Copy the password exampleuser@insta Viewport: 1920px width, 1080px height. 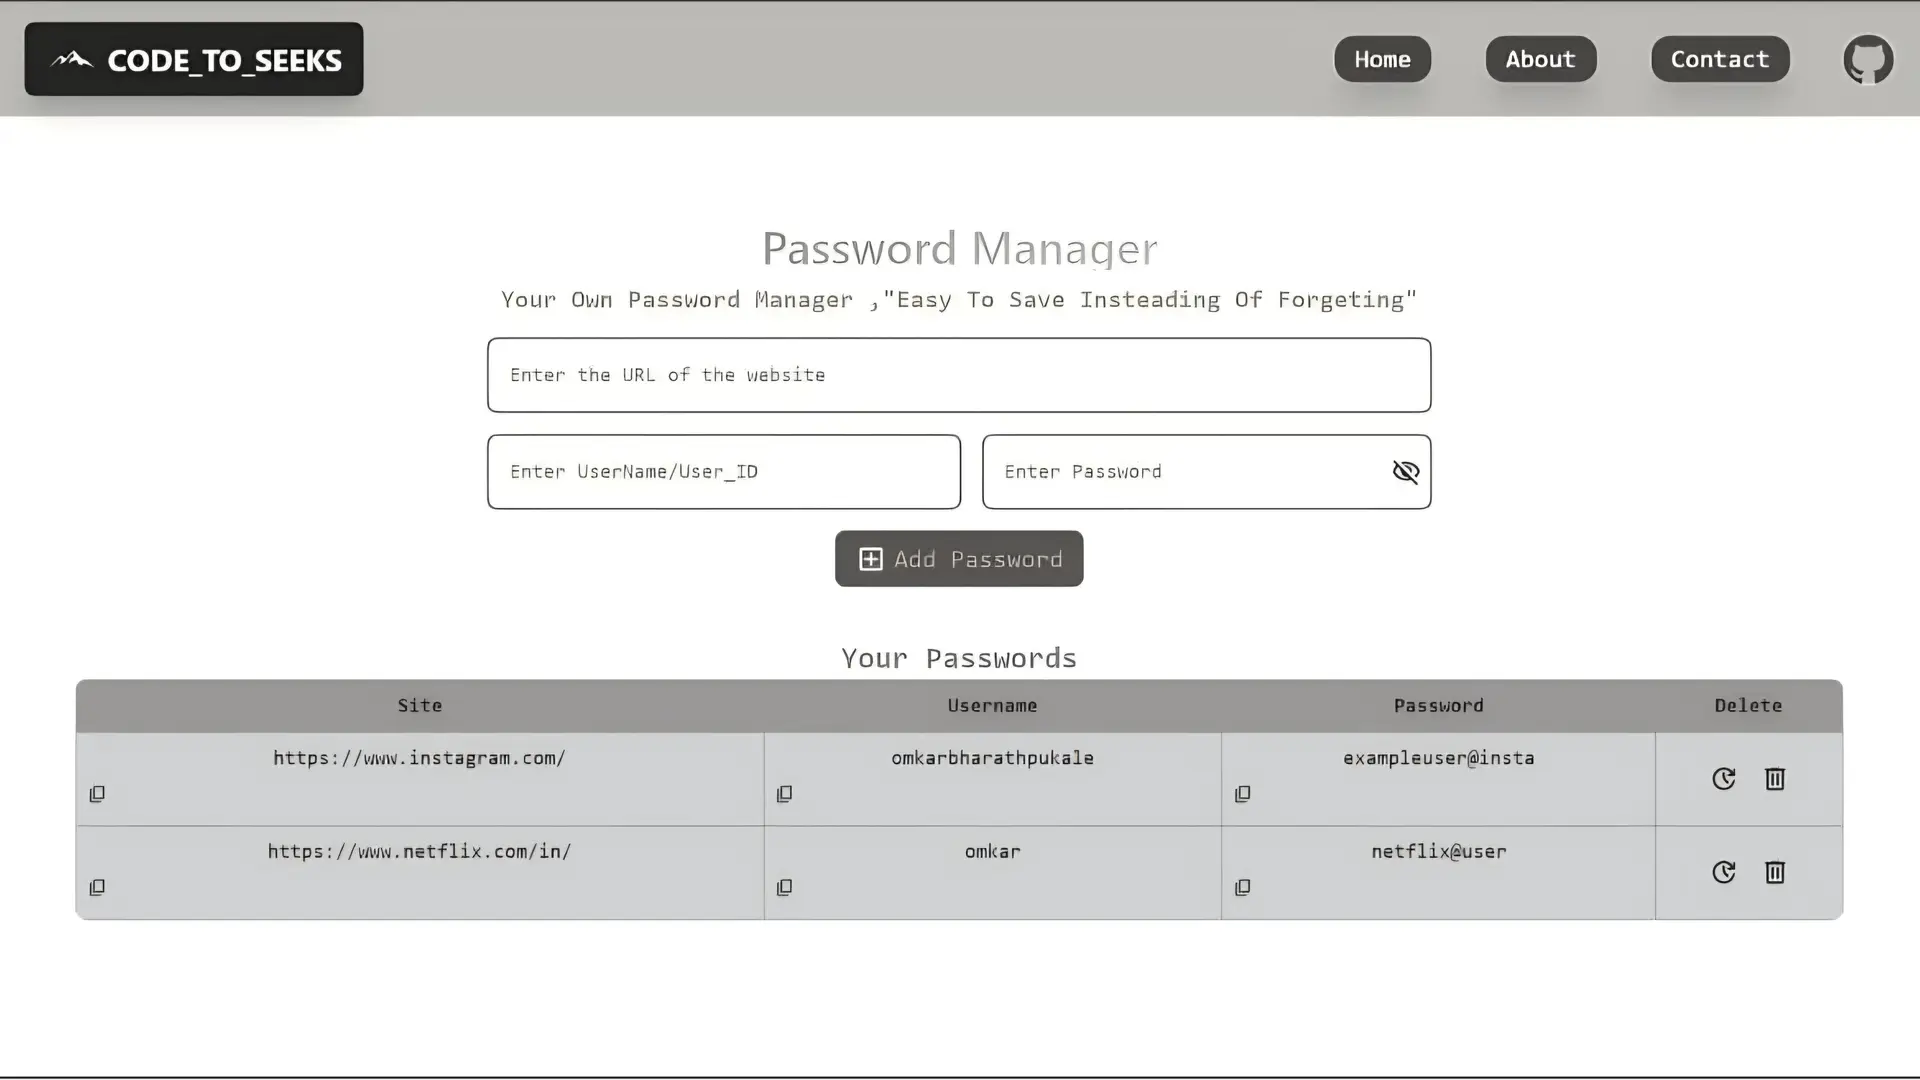1242,793
